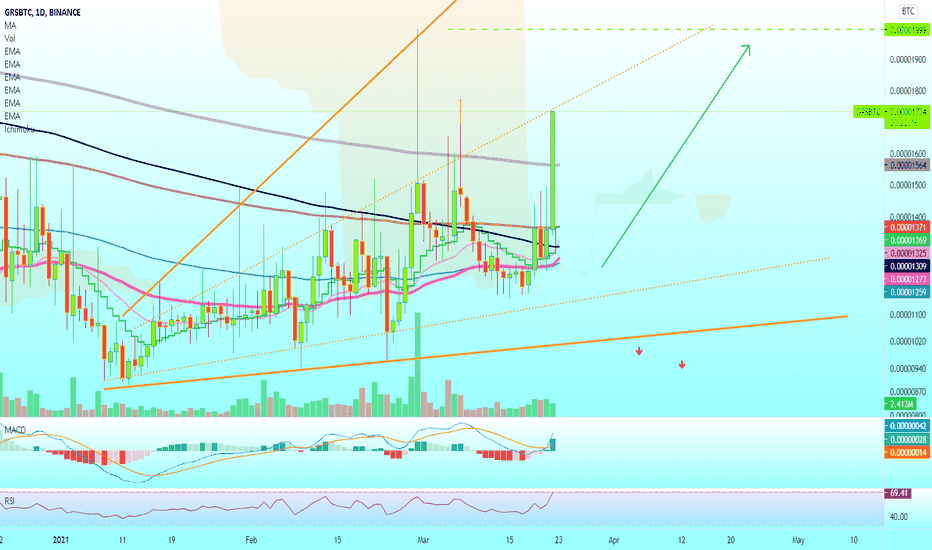Image resolution: width=932 pixels, height=550 pixels.
Task: Click the MA indicator label
Action: pyautogui.click(x=10, y=26)
